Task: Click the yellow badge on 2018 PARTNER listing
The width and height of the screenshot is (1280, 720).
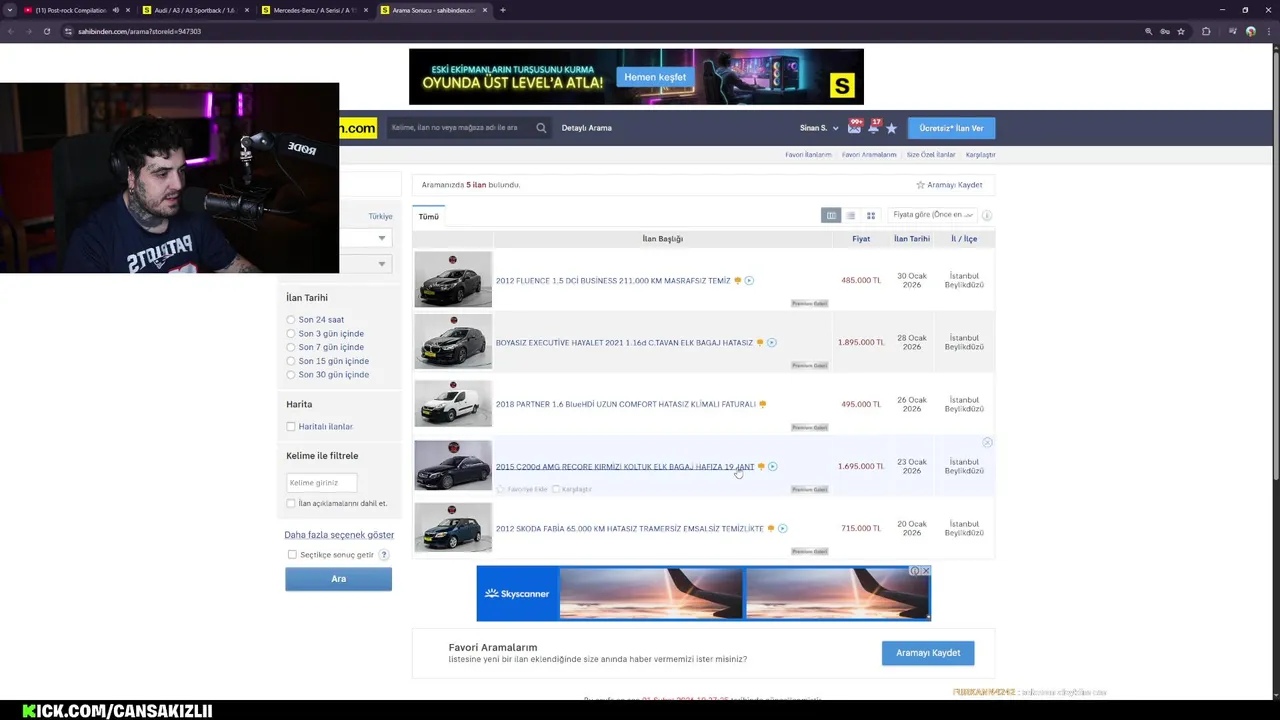Action: (x=763, y=405)
